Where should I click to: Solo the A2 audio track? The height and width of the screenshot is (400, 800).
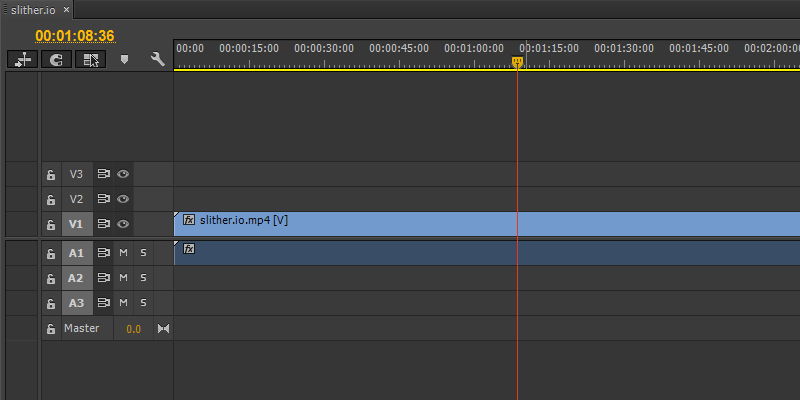click(x=143, y=278)
